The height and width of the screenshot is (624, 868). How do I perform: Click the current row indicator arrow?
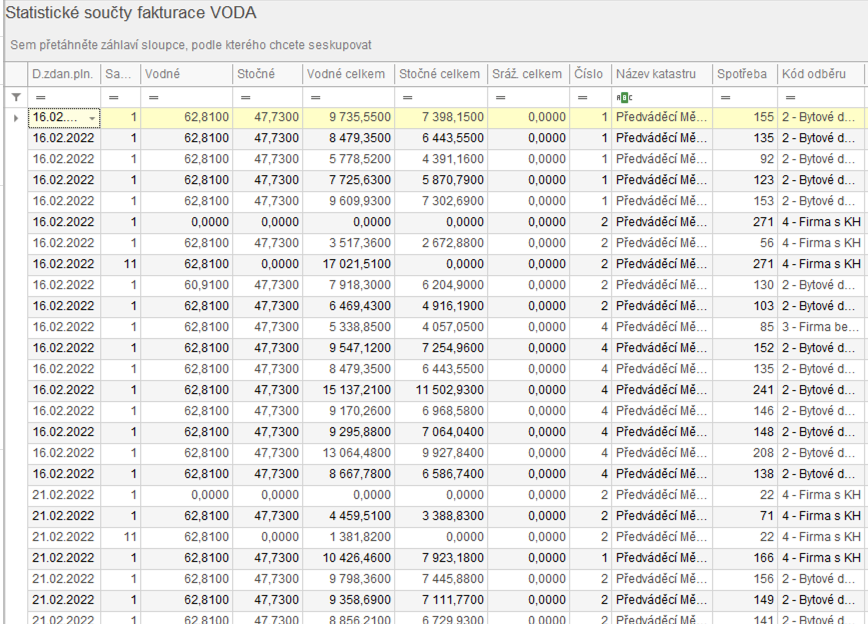(16, 118)
